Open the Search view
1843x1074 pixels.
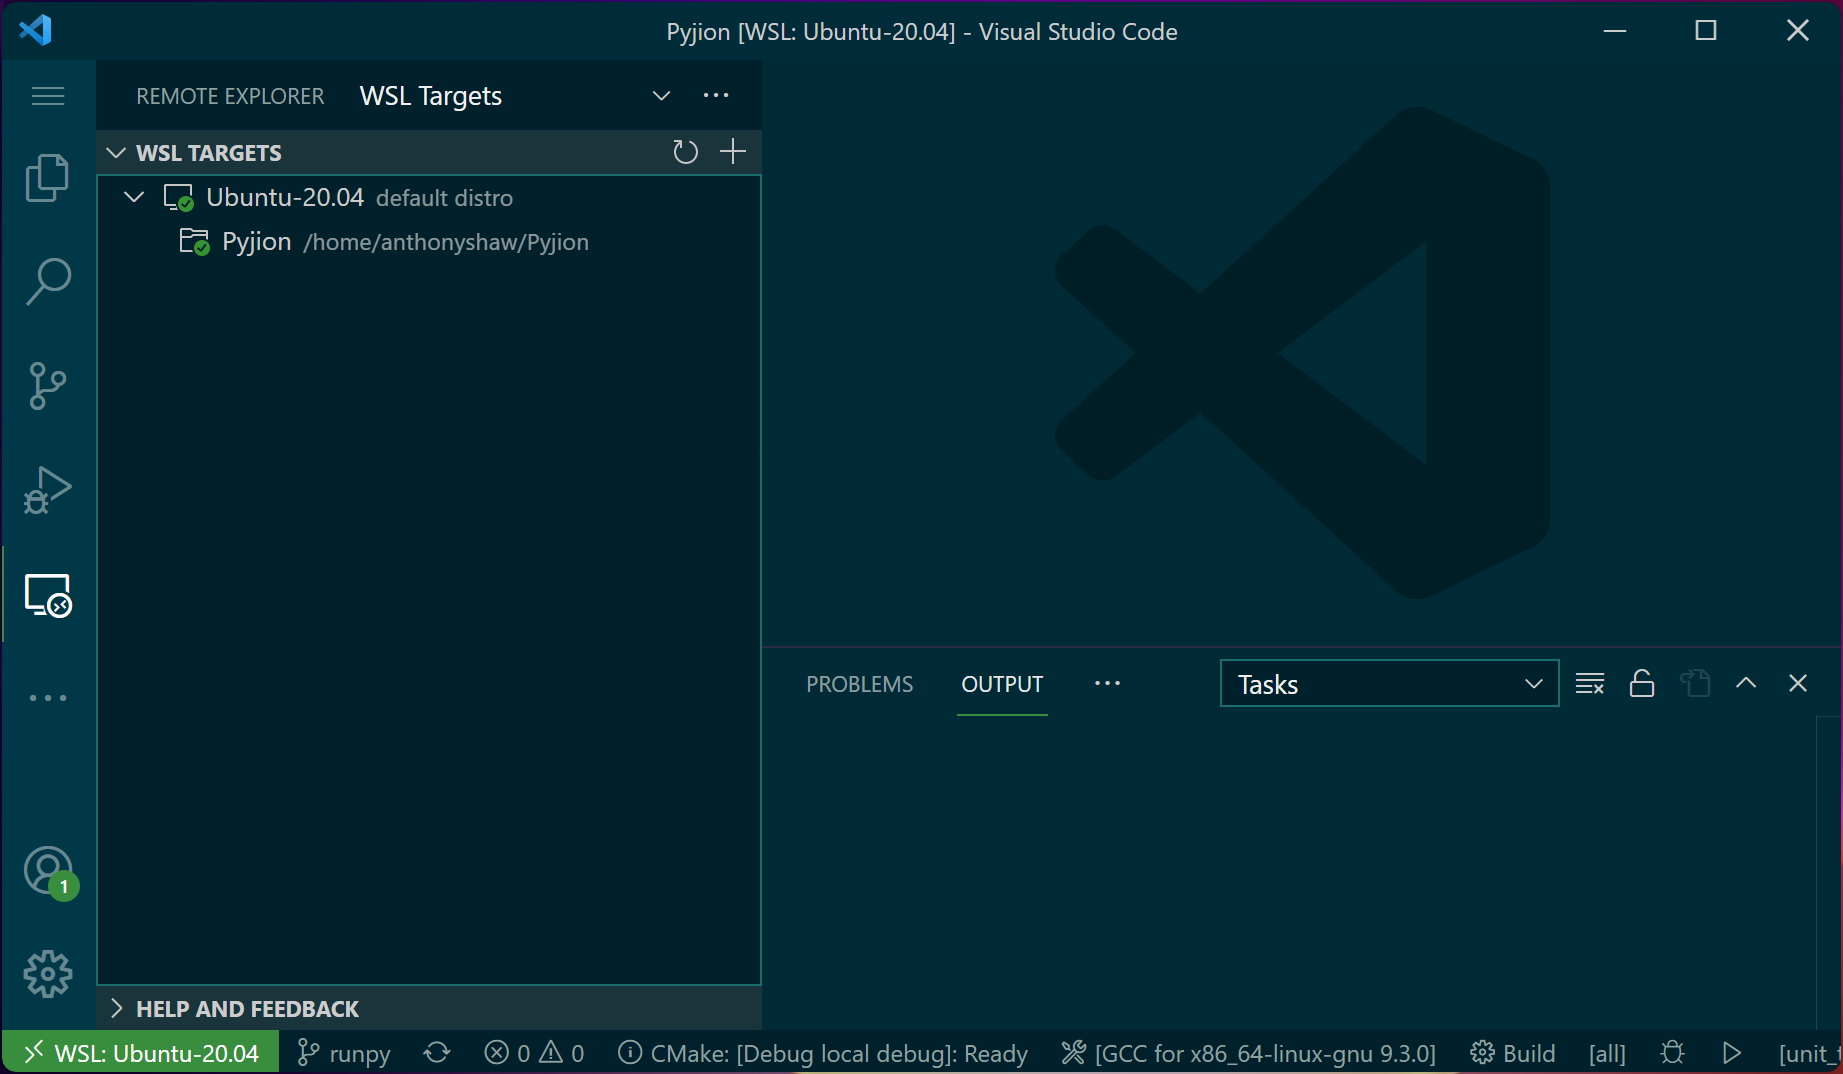46,281
